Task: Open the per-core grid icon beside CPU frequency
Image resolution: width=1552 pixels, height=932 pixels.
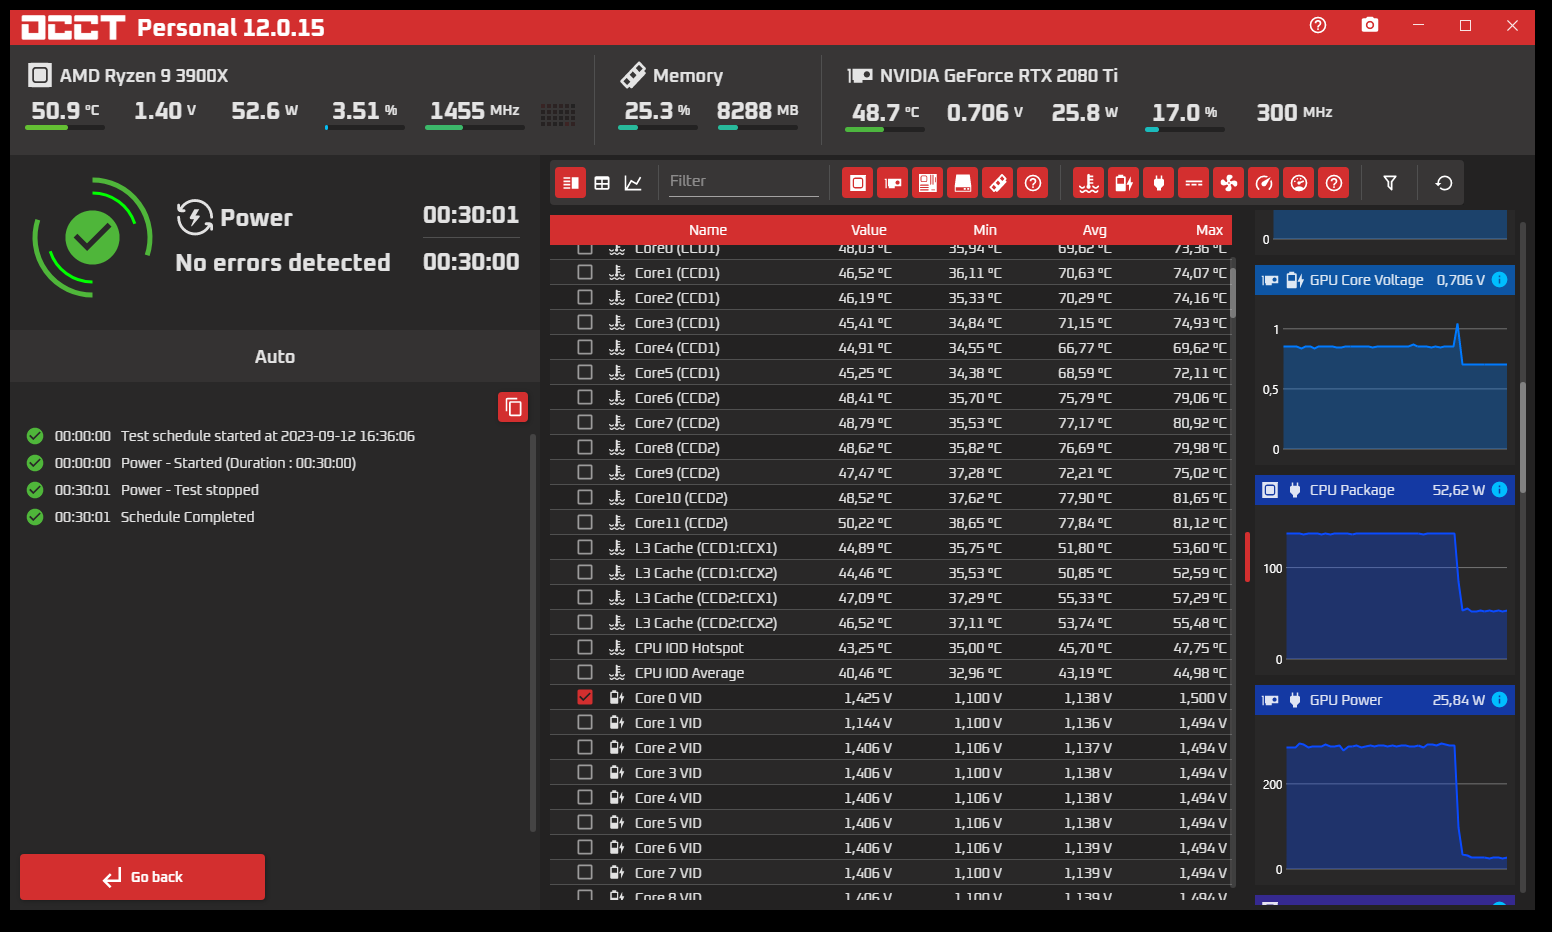Action: (558, 115)
